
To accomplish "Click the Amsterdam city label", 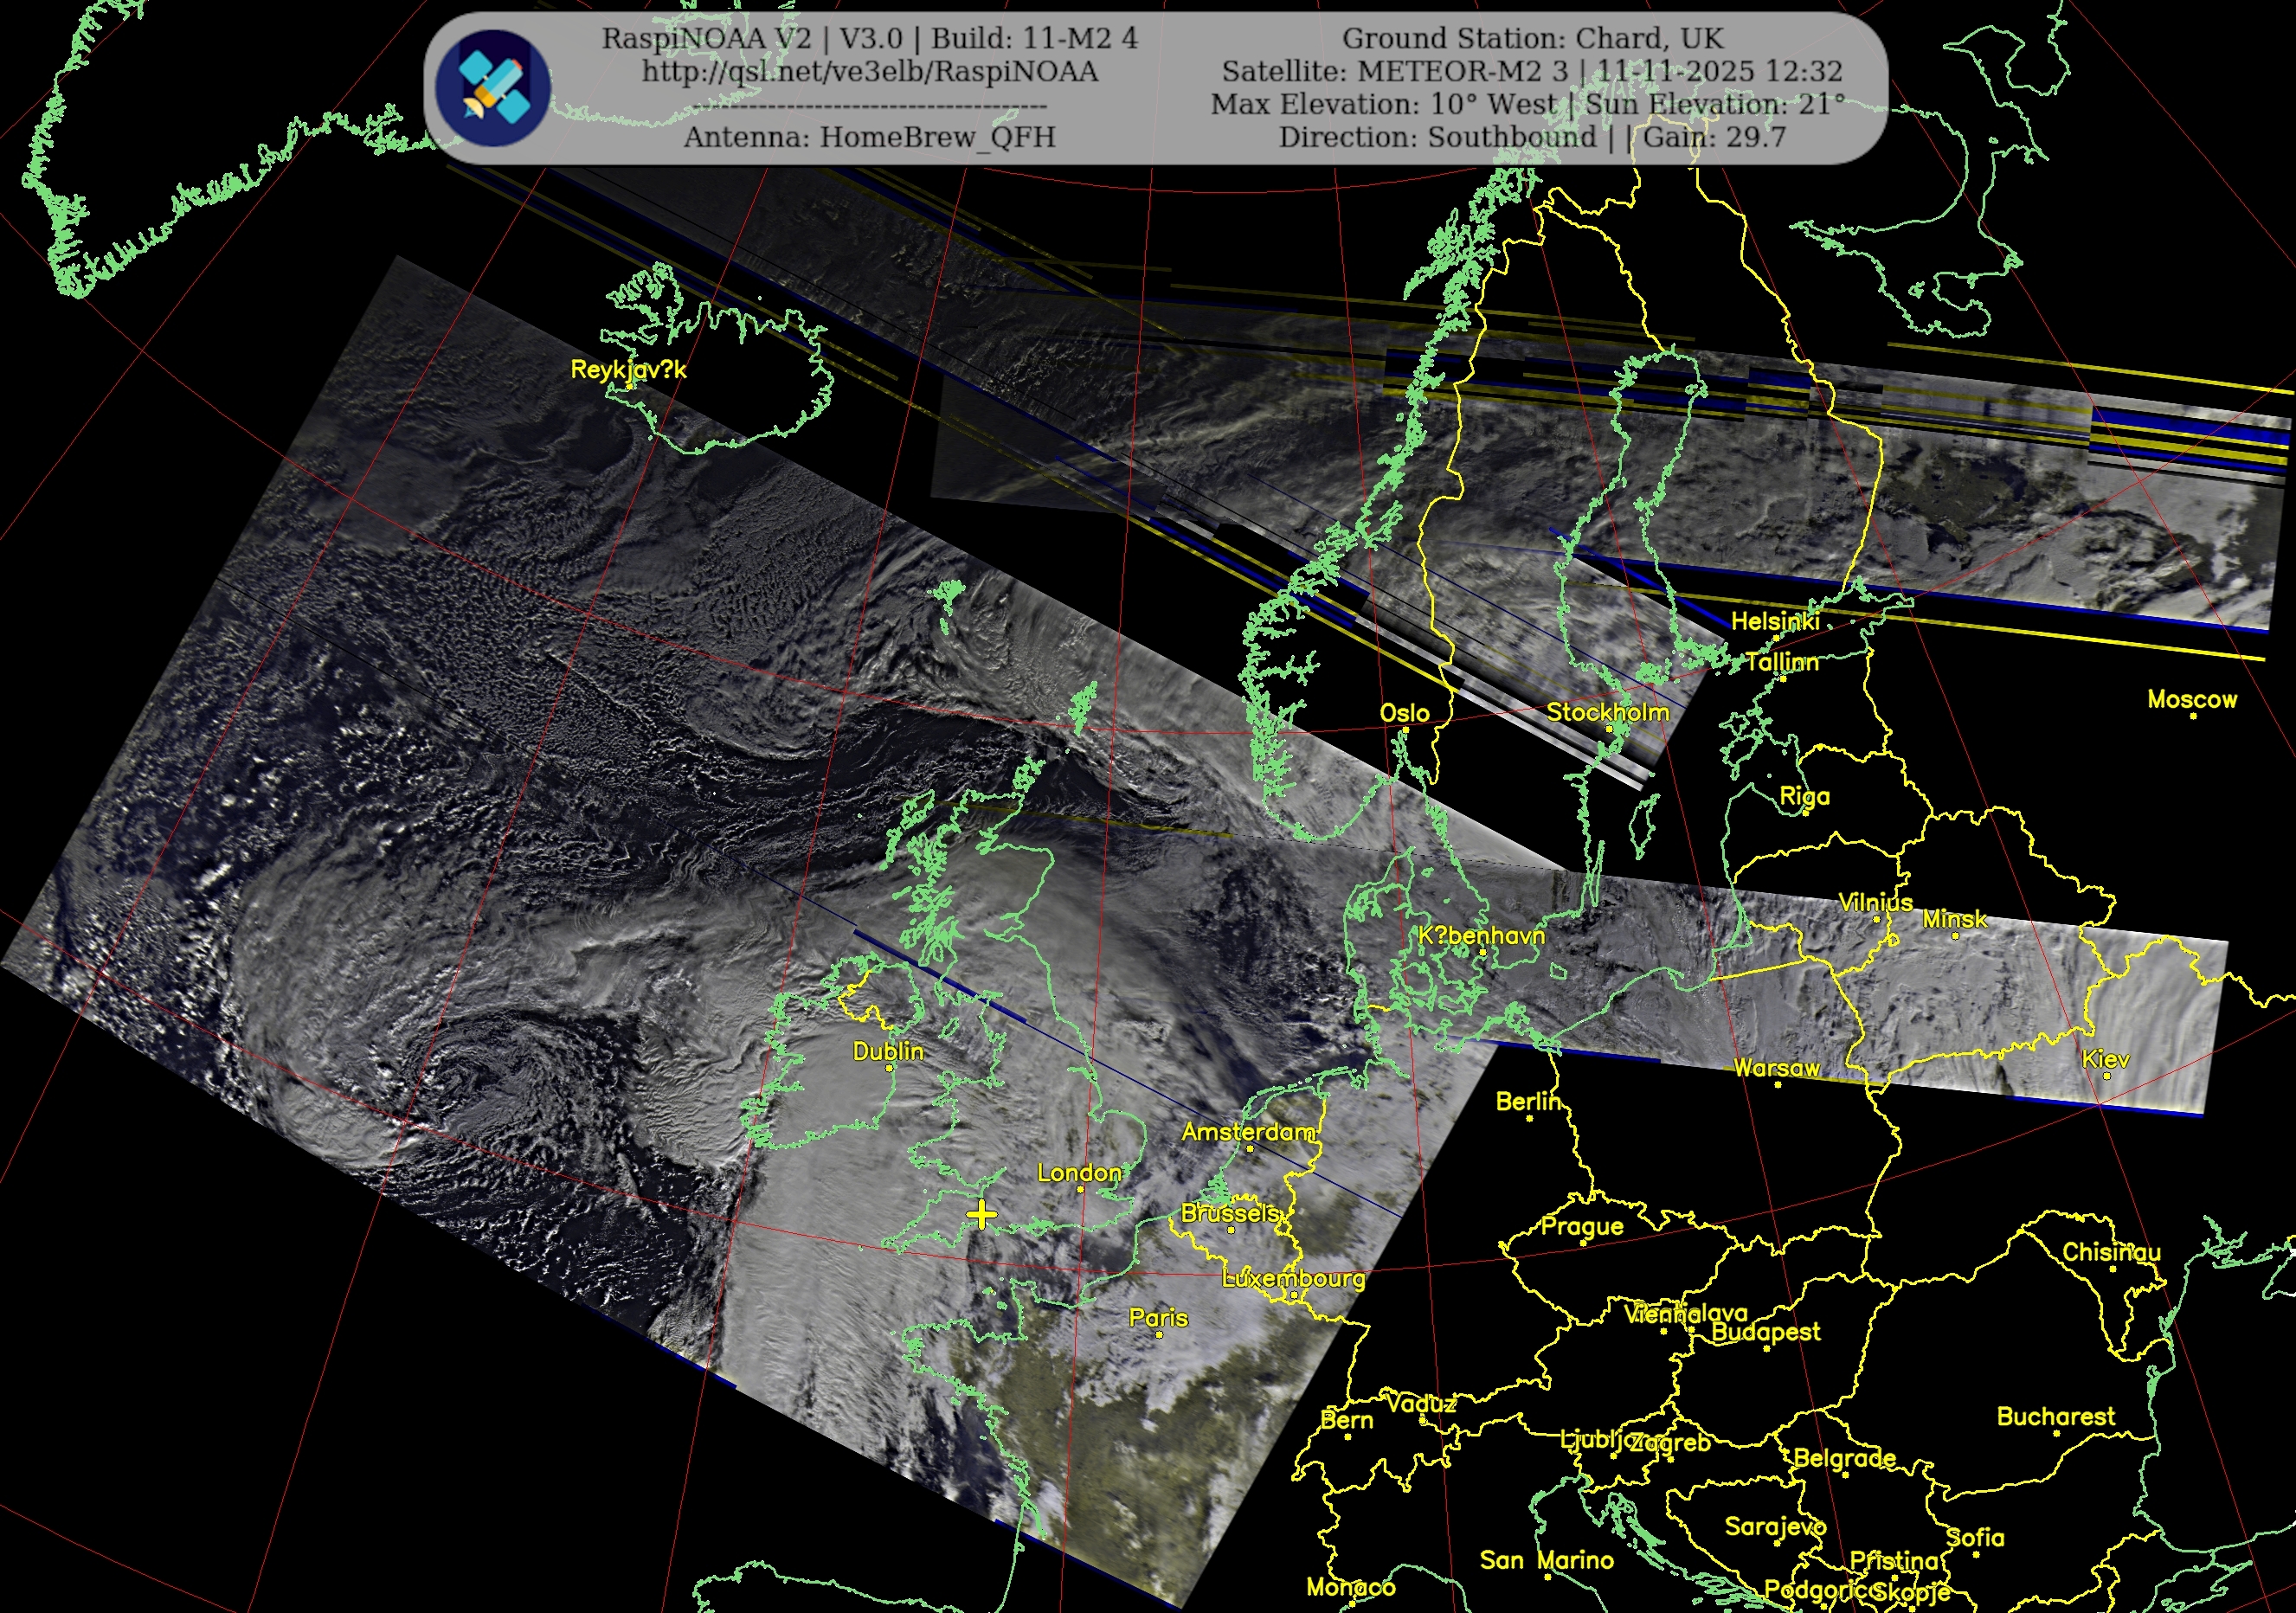I will (1249, 1132).
